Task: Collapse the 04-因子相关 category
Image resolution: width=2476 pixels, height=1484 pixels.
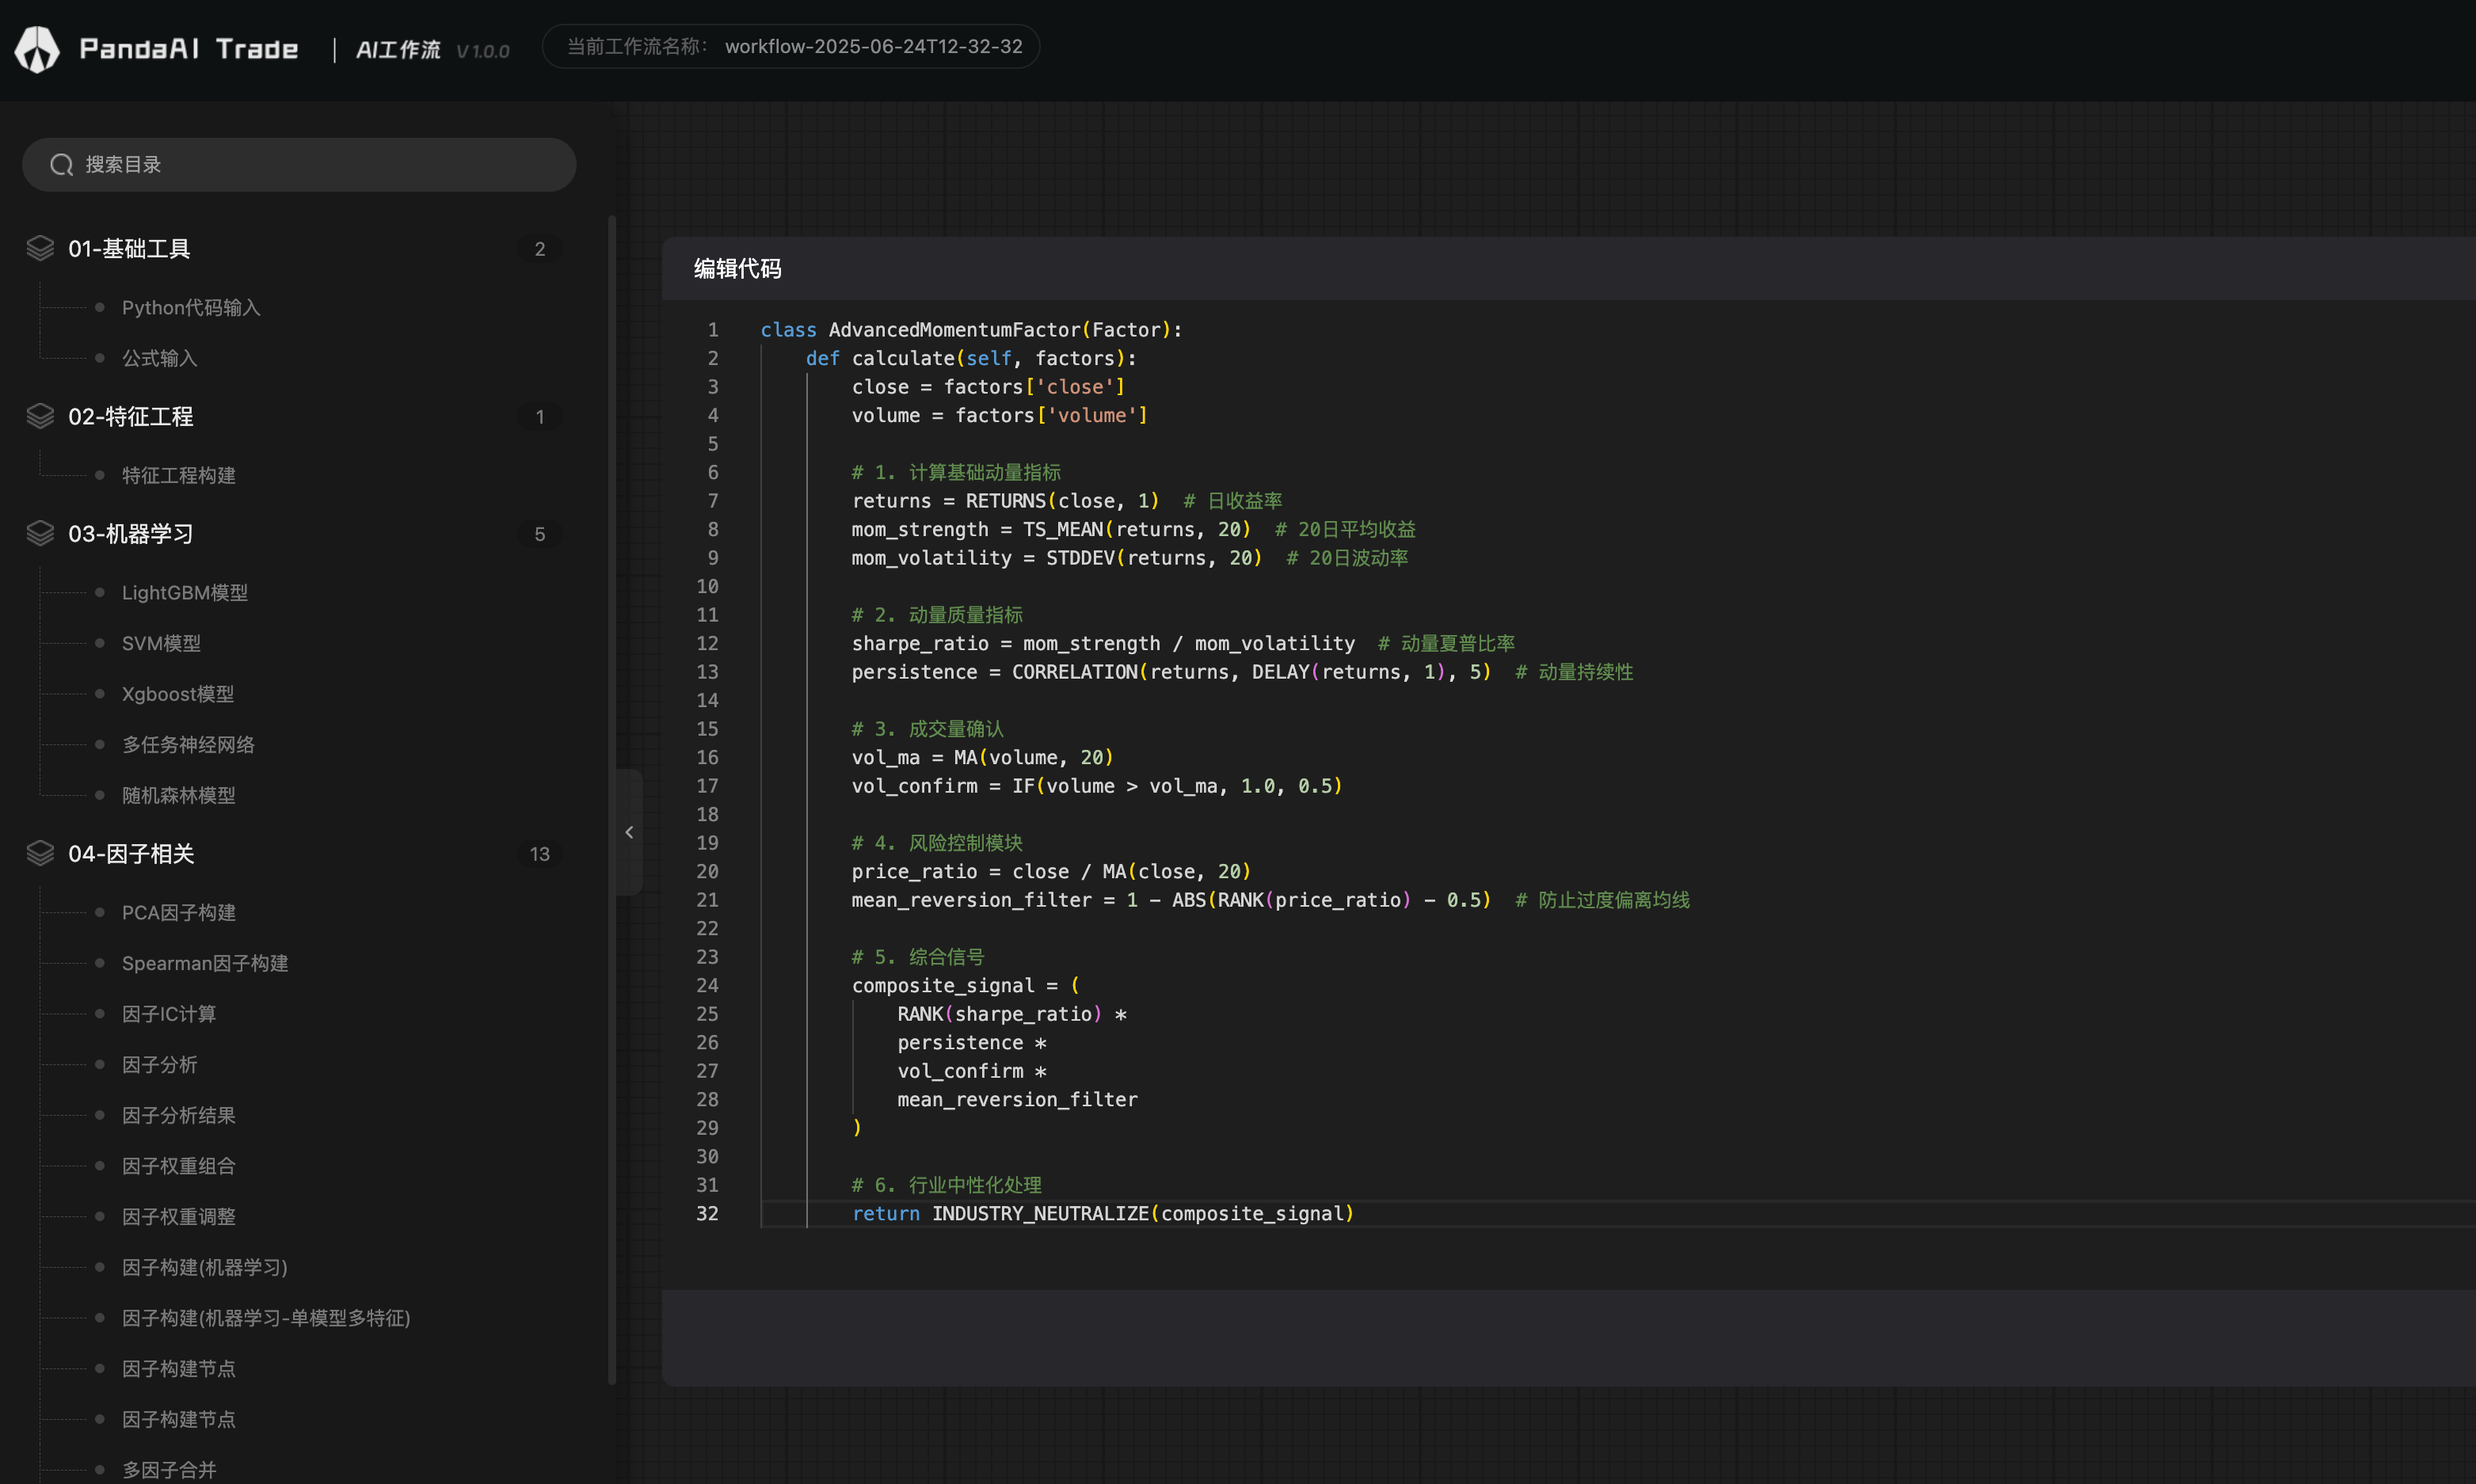Action: tap(131, 853)
